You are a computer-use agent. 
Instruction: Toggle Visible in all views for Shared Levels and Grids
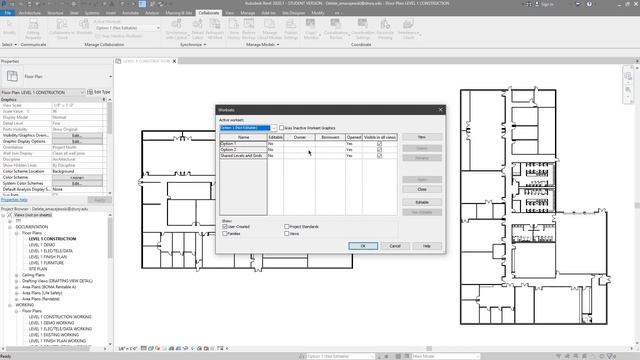(380, 156)
